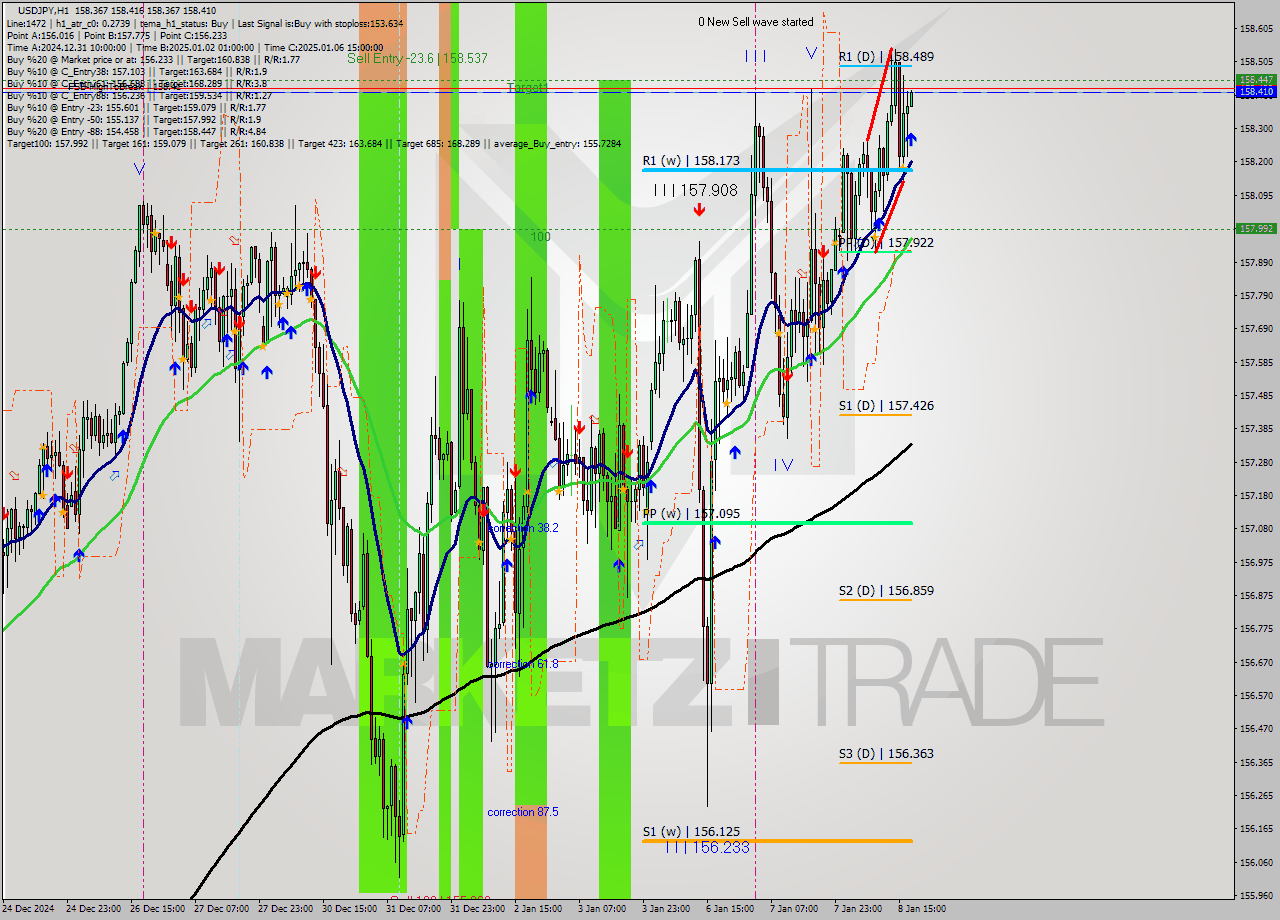Click the 157.080 price axis value
The width and height of the screenshot is (1280, 920).
(1256, 528)
